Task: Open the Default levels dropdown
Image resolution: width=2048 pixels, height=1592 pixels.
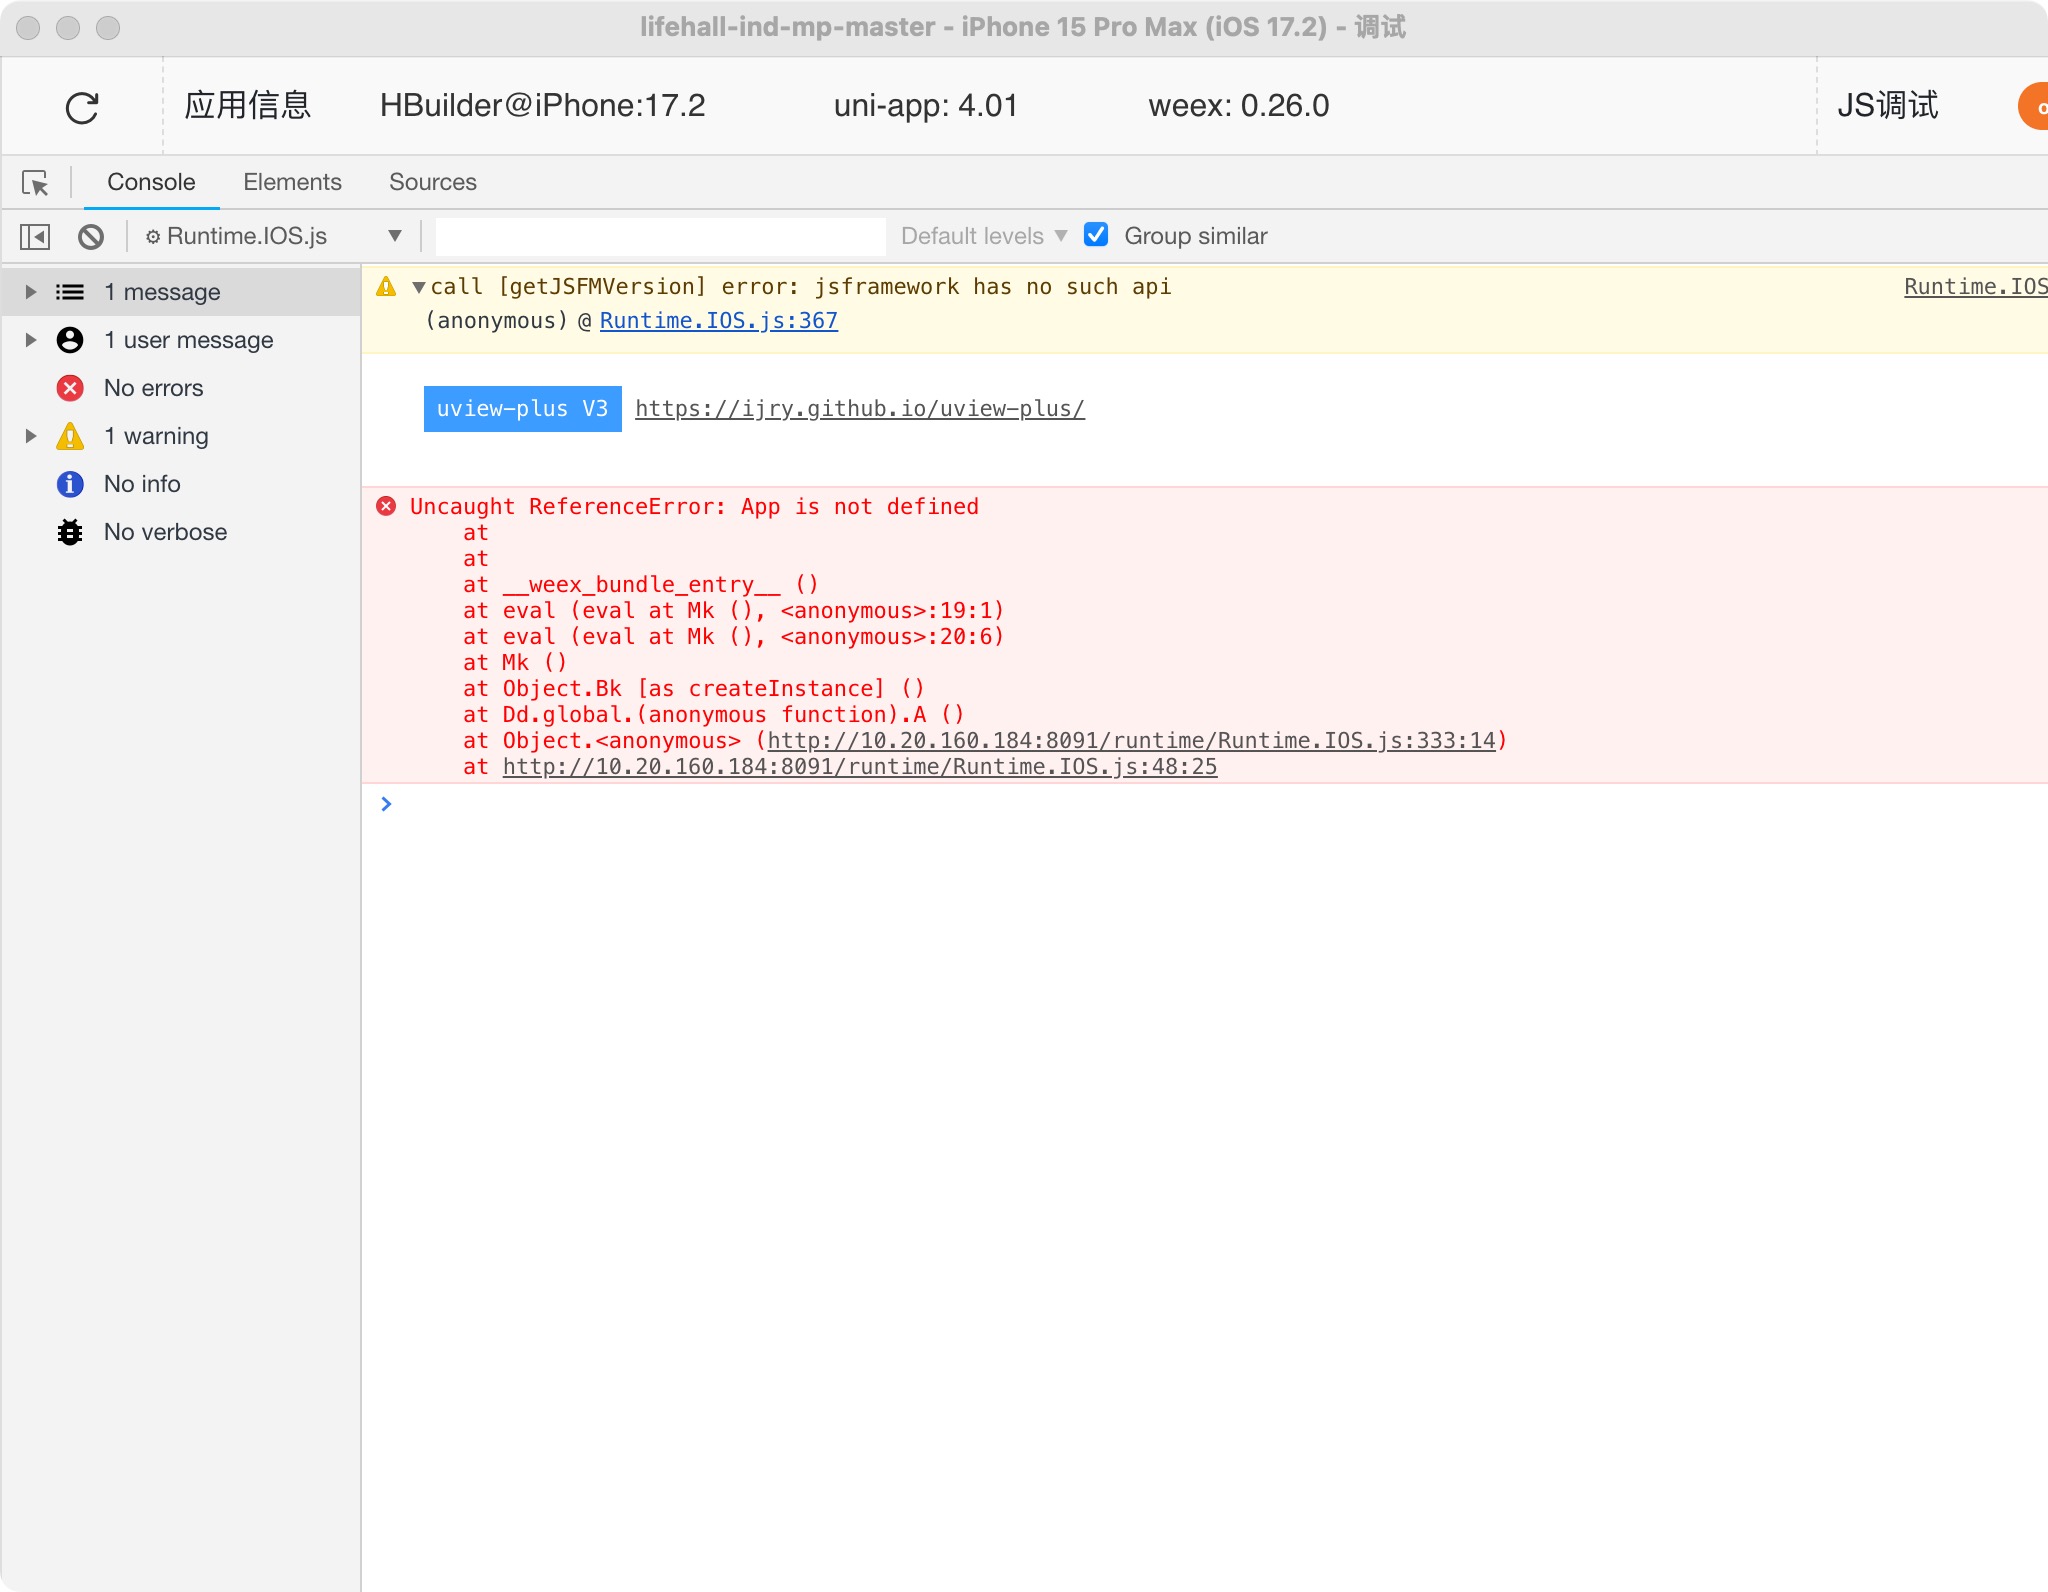Action: tap(983, 236)
